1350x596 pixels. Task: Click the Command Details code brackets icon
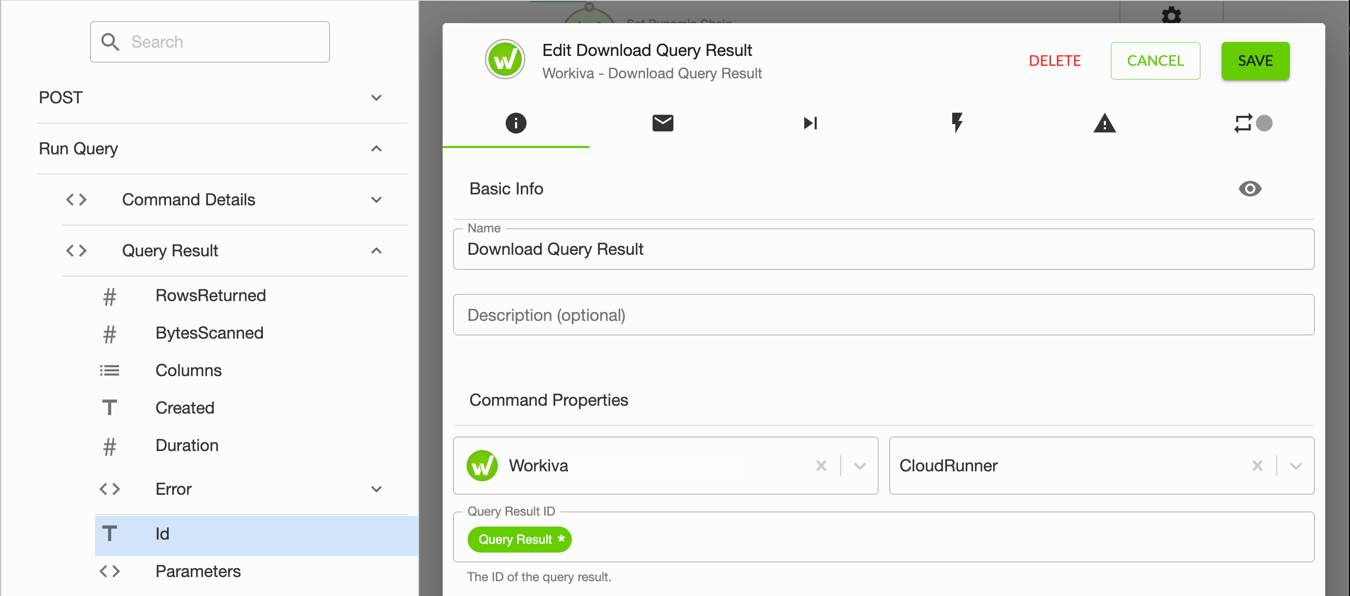pyautogui.click(x=77, y=200)
